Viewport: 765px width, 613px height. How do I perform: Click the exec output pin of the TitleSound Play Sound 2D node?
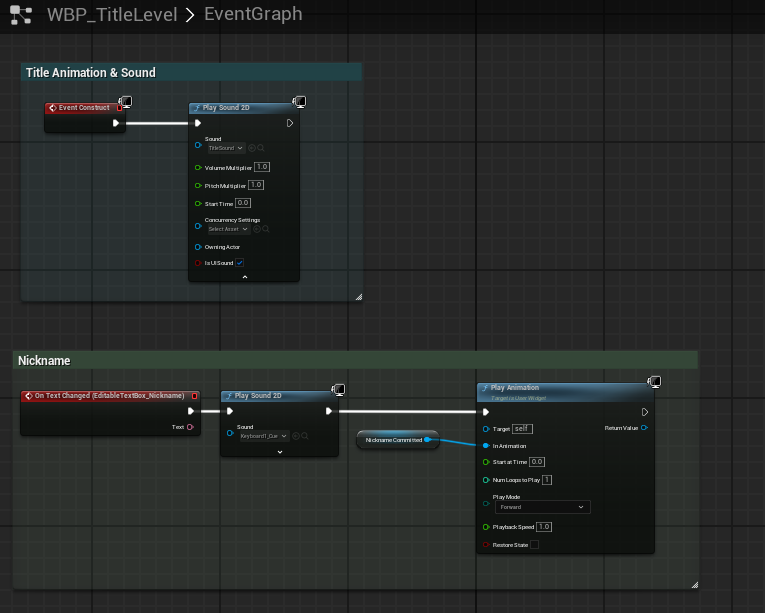pos(290,123)
